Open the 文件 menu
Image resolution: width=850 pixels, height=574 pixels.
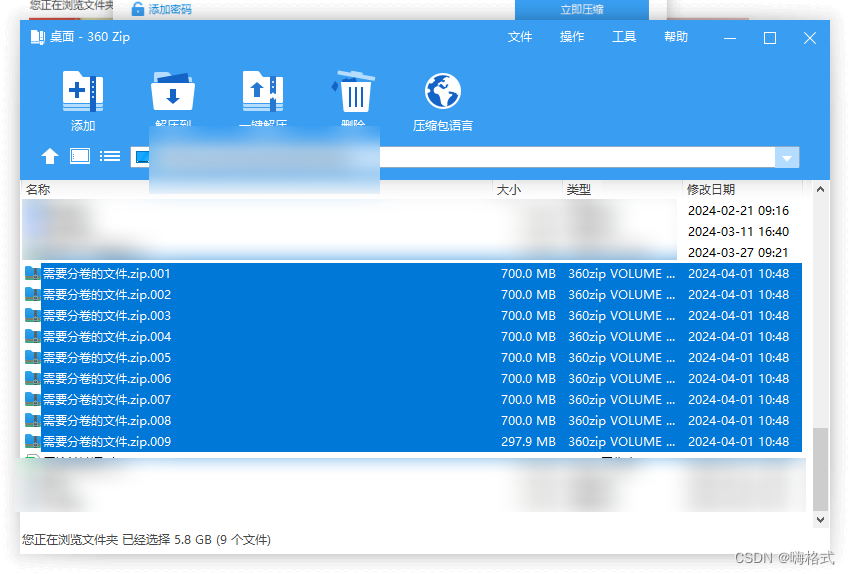[520, 37]
